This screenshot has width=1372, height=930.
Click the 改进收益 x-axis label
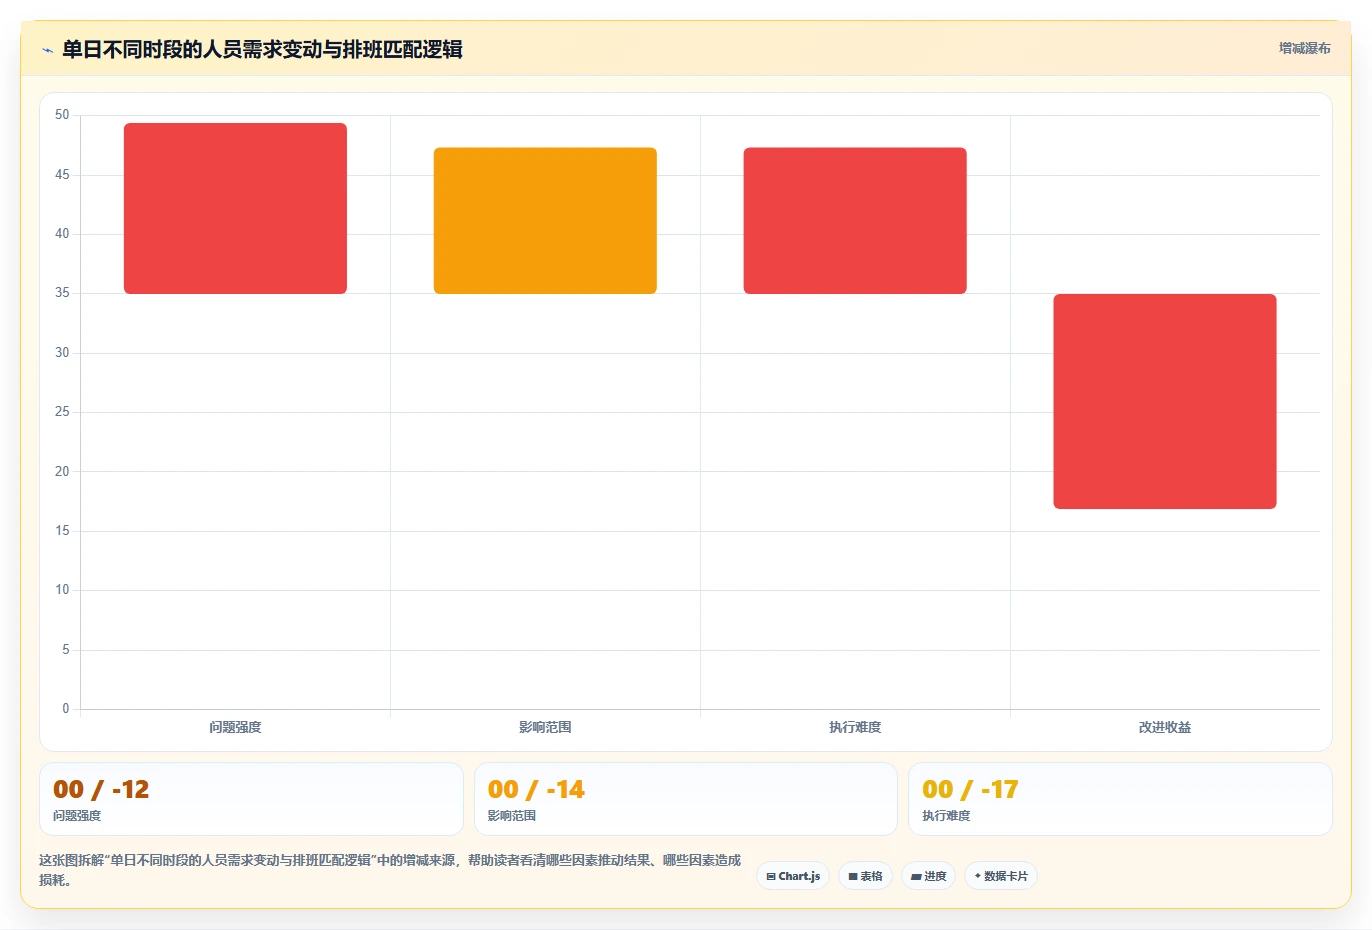coord(1165,727)
